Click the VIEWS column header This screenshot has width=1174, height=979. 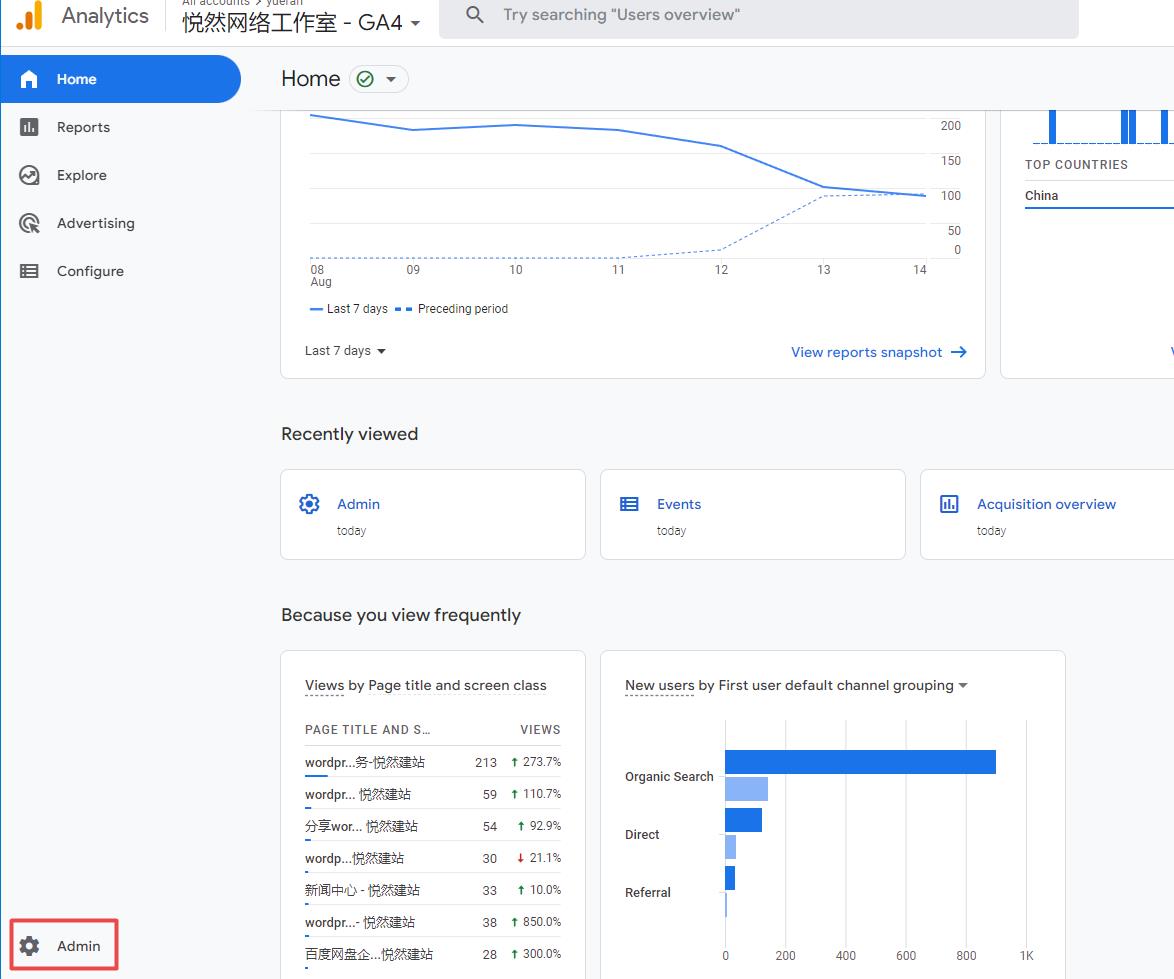tap(540, 730)
